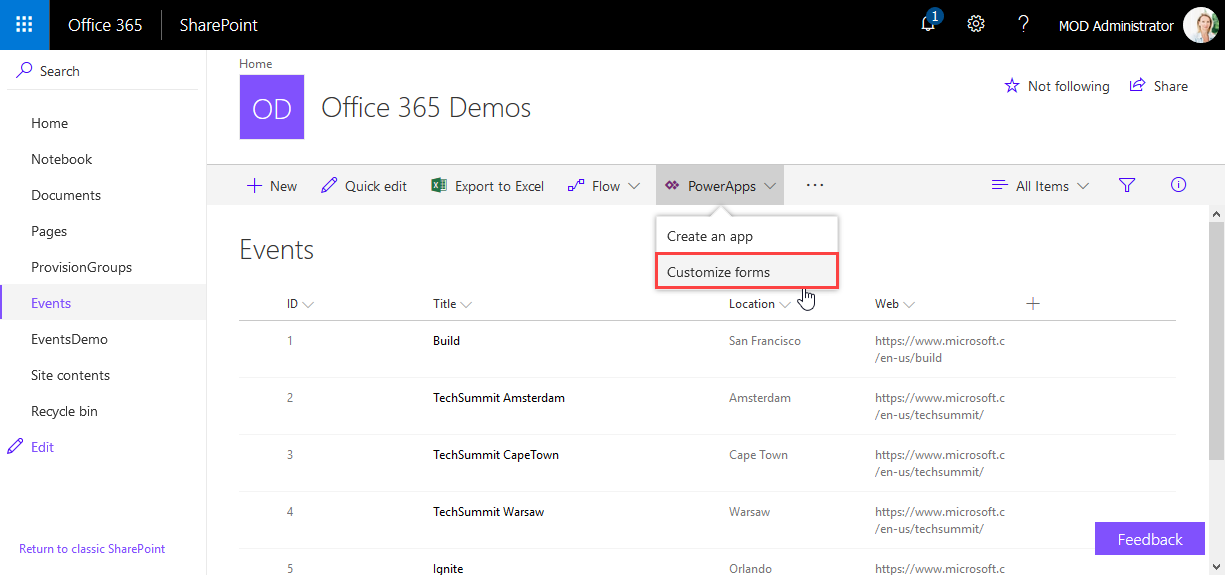Click the PowerApps logo icon

click(672, 186)
